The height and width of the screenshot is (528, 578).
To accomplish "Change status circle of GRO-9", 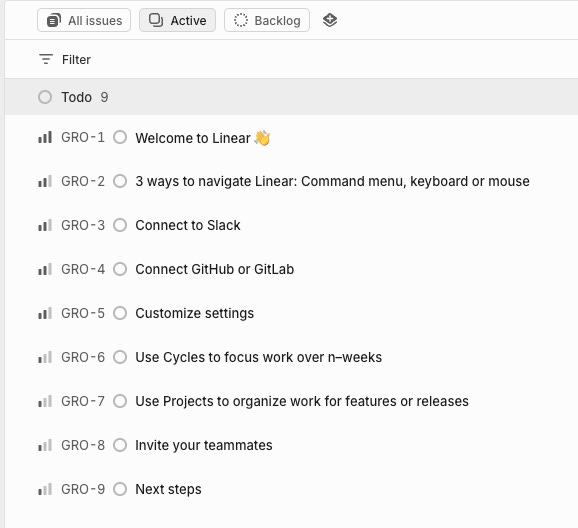I will tap(120, 489).
